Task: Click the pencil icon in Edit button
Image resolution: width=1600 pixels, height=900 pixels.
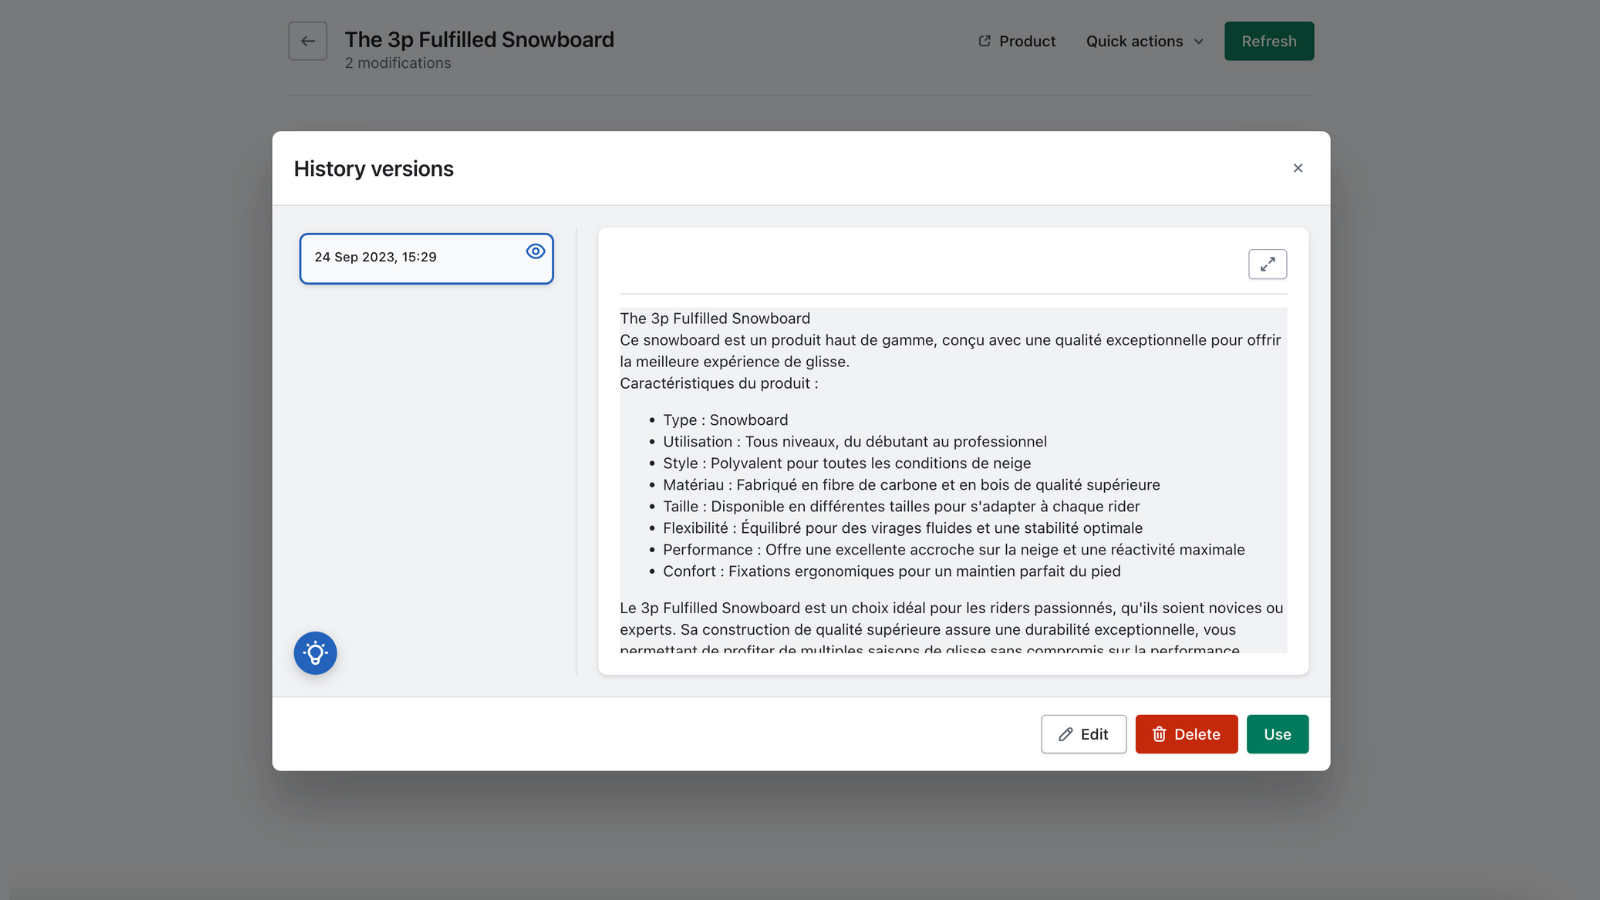Action: [x=1066, y=734]
